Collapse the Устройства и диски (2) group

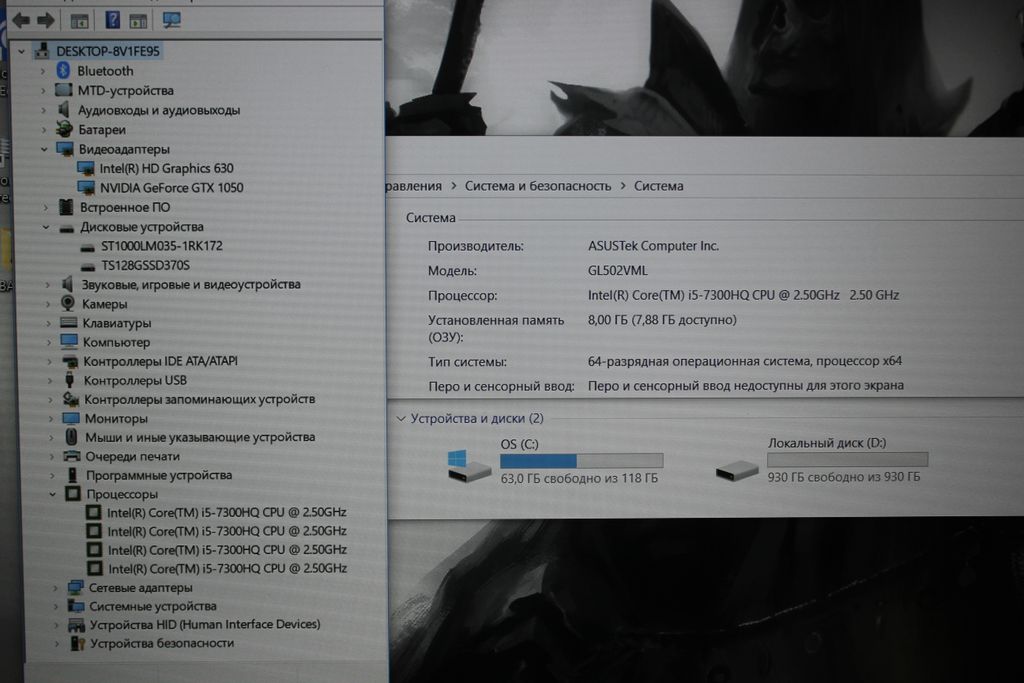(401, 419)
